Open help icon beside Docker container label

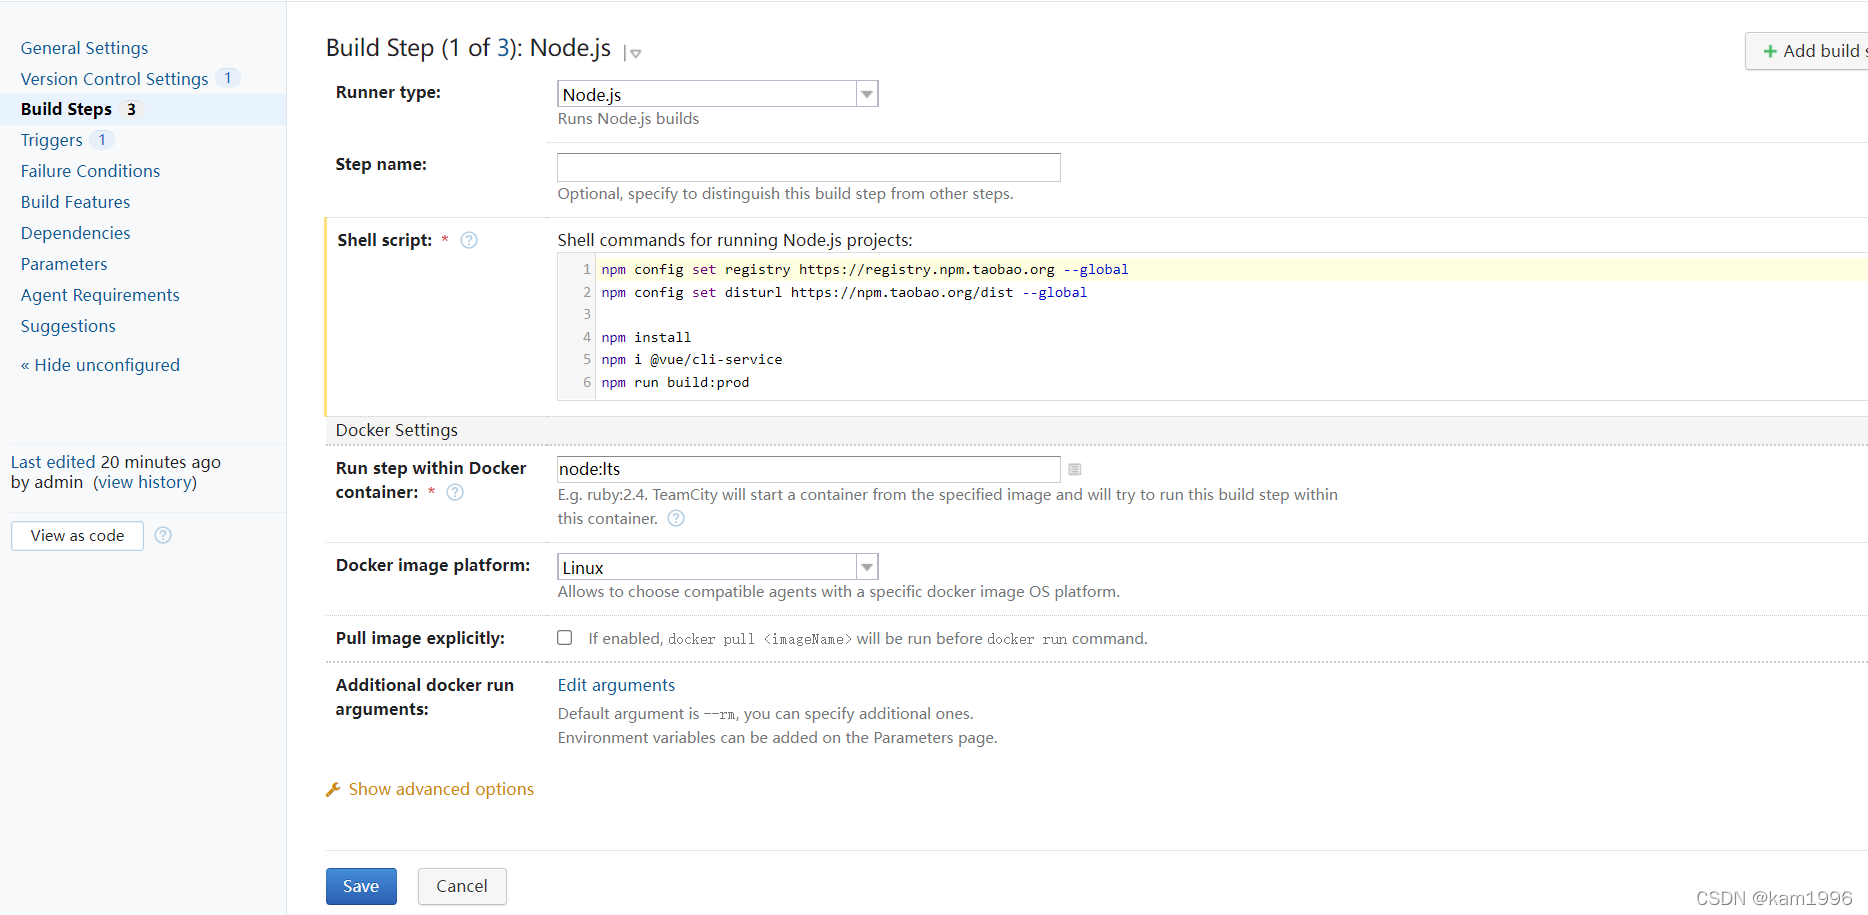pos(455,492)
